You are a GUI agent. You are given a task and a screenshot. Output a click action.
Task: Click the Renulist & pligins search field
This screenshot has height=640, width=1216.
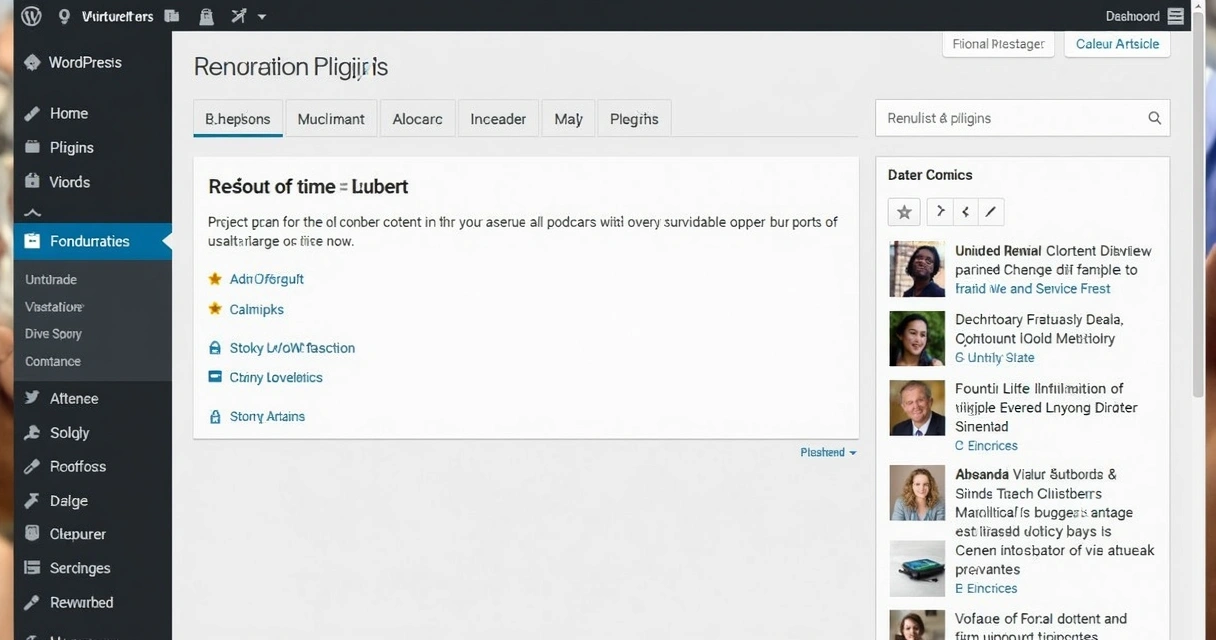[1010, 118]
